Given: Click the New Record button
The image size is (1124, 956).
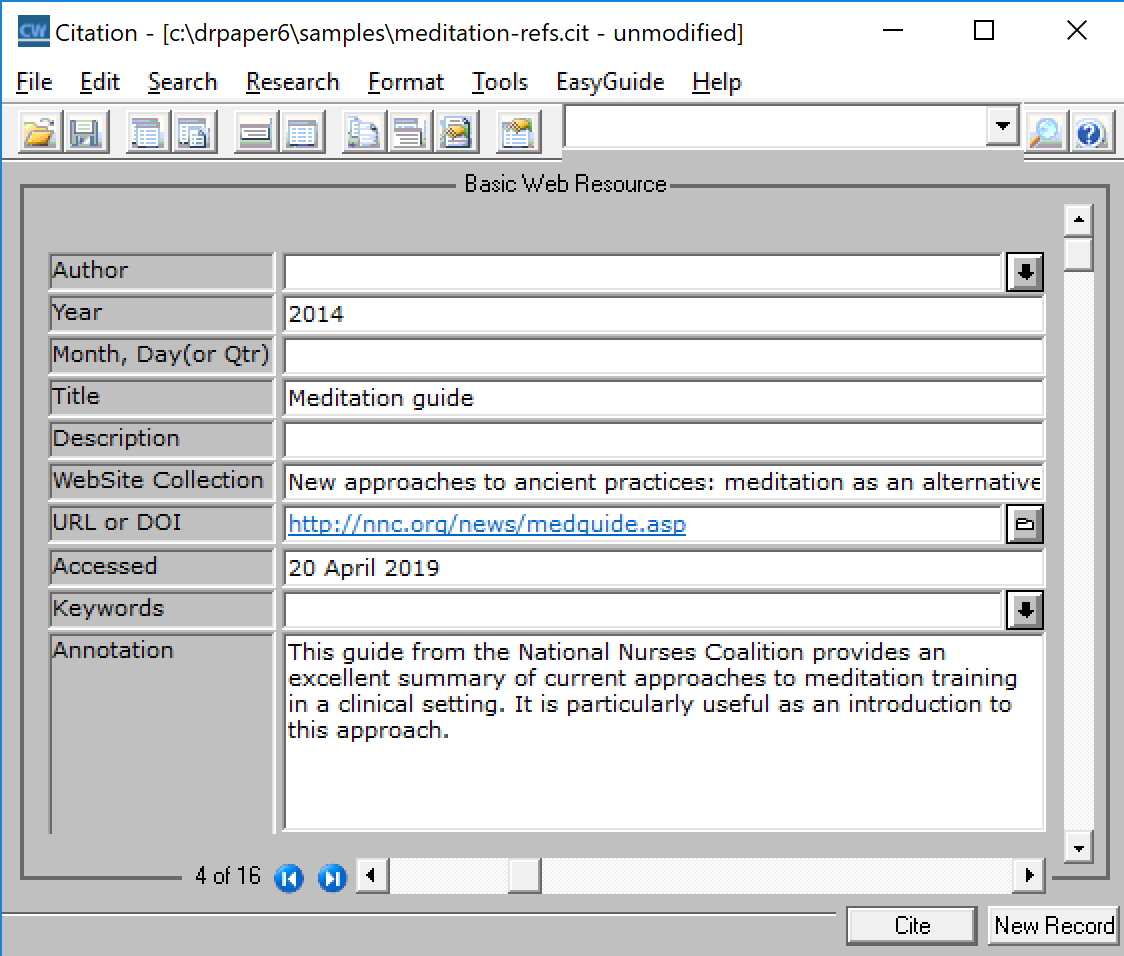Looking at the screenshot, I should coord(1054,926).
